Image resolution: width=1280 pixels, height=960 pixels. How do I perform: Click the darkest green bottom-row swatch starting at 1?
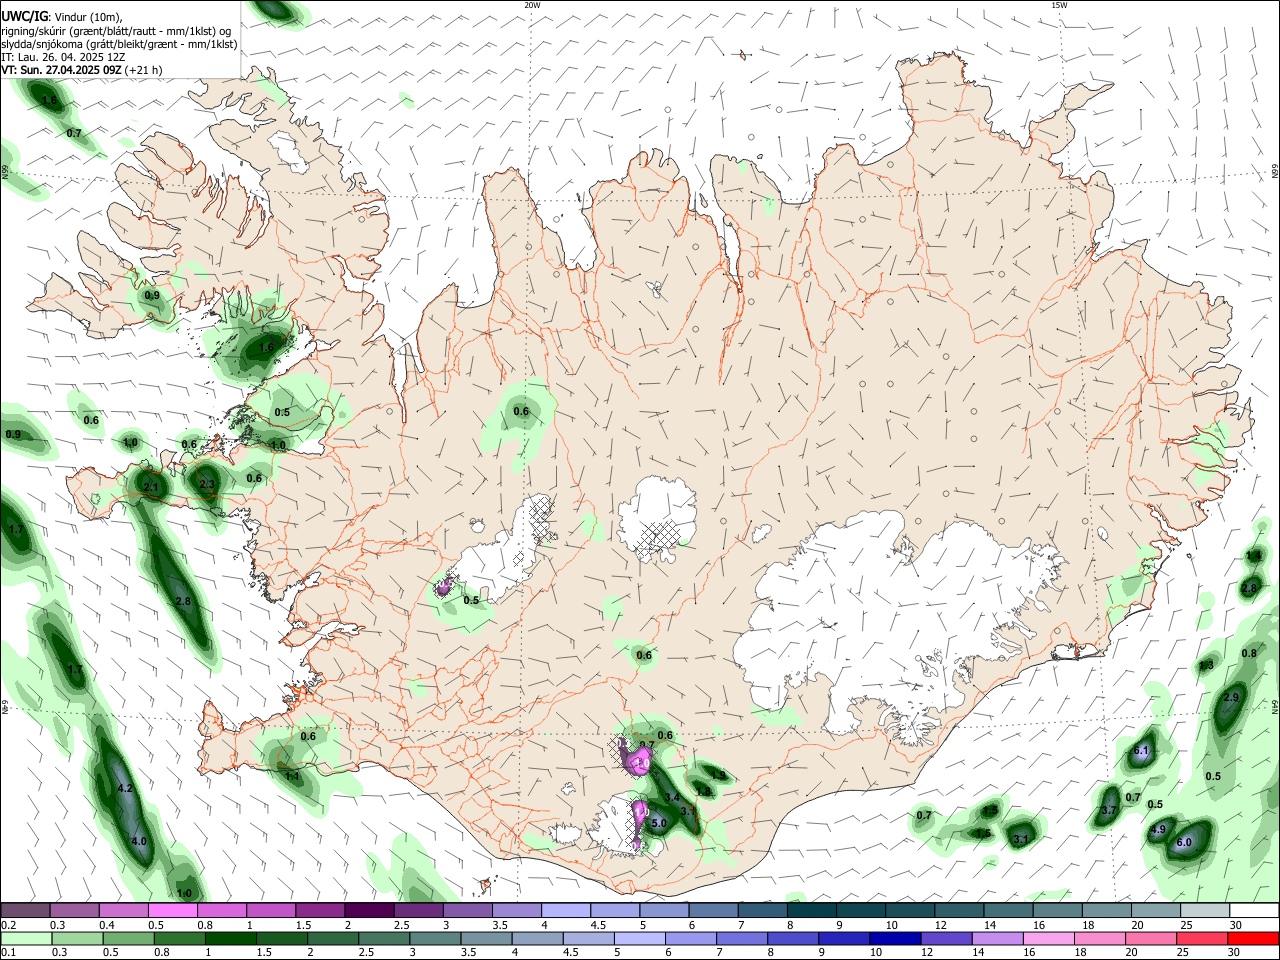231,939
